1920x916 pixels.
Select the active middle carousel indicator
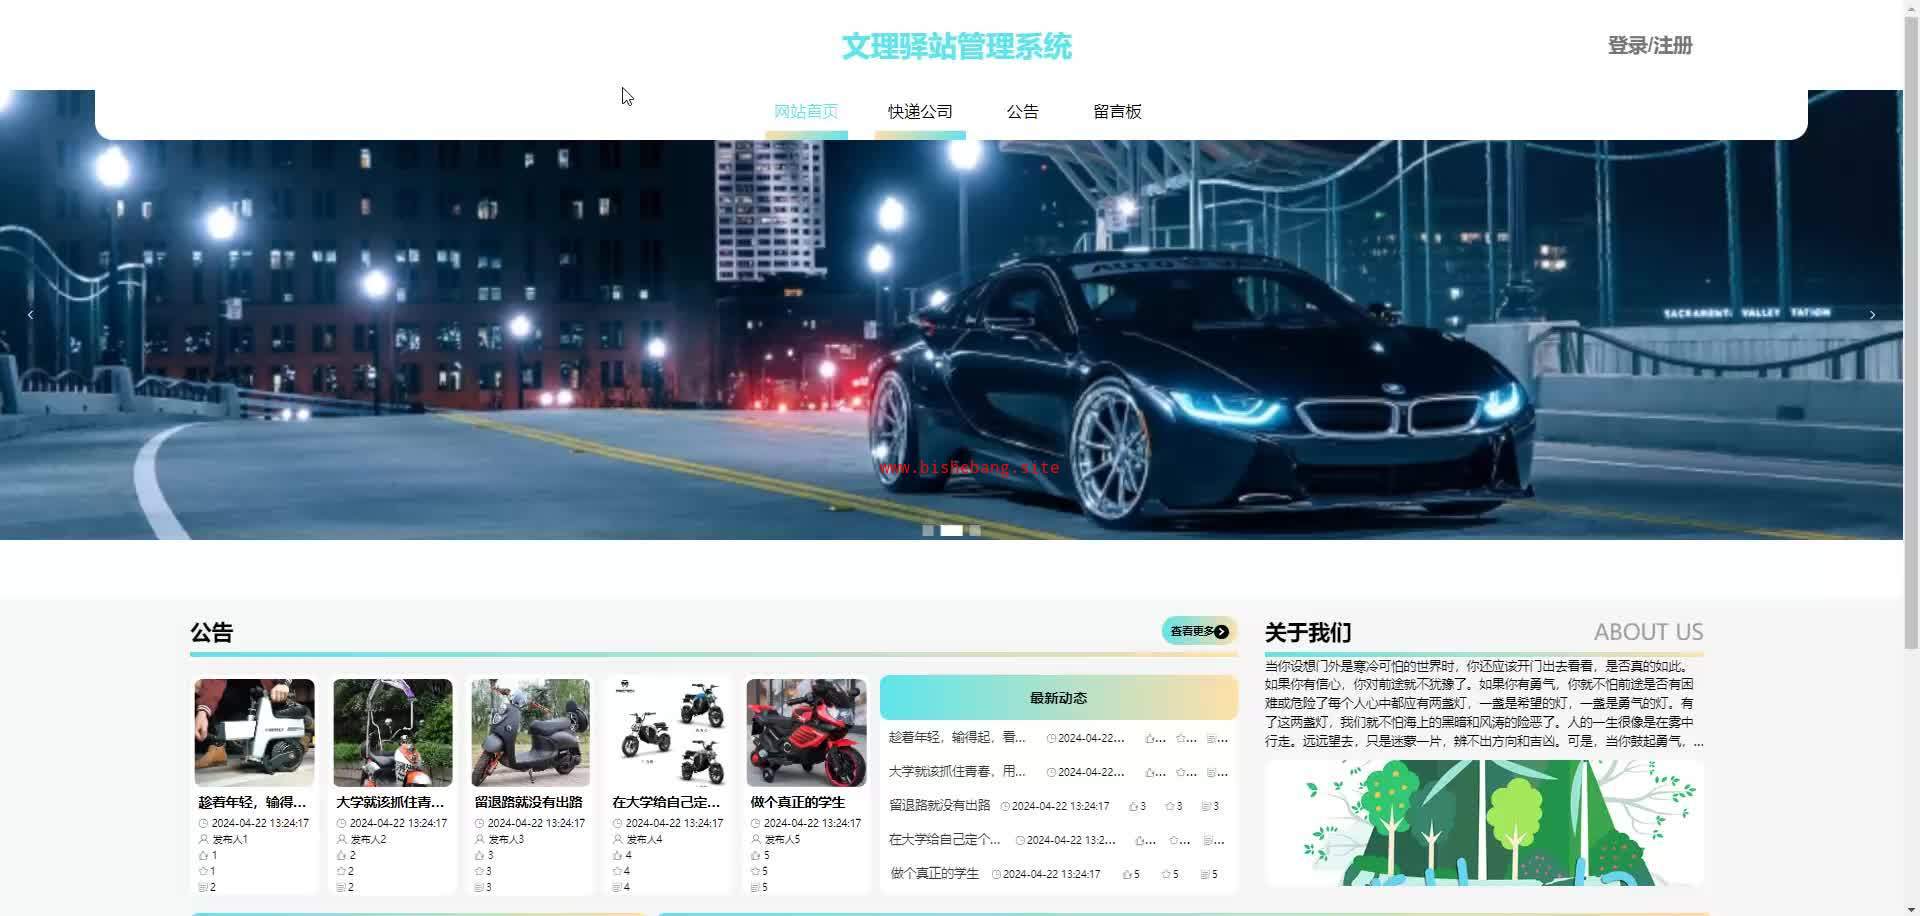(951, 531)
